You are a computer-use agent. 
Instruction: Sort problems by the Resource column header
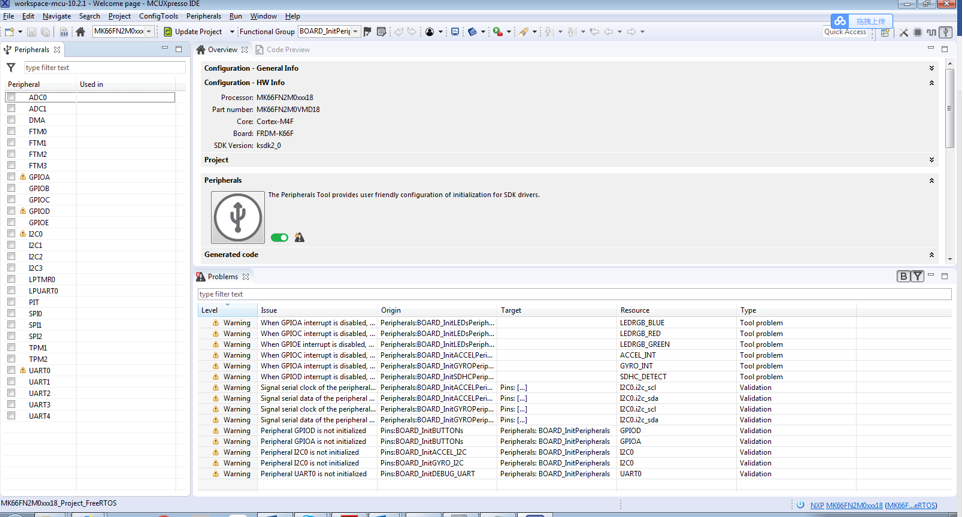[676, 310]
